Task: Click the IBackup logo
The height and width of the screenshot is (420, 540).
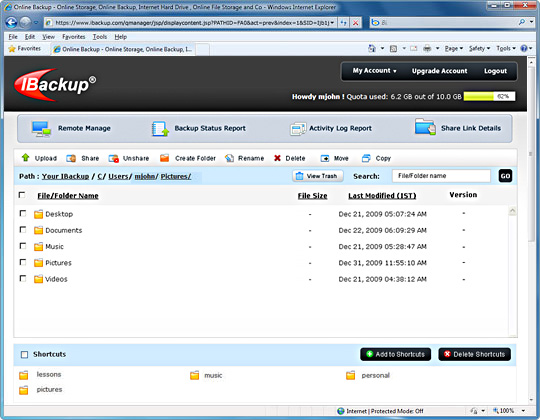Action: click(55, 85)
